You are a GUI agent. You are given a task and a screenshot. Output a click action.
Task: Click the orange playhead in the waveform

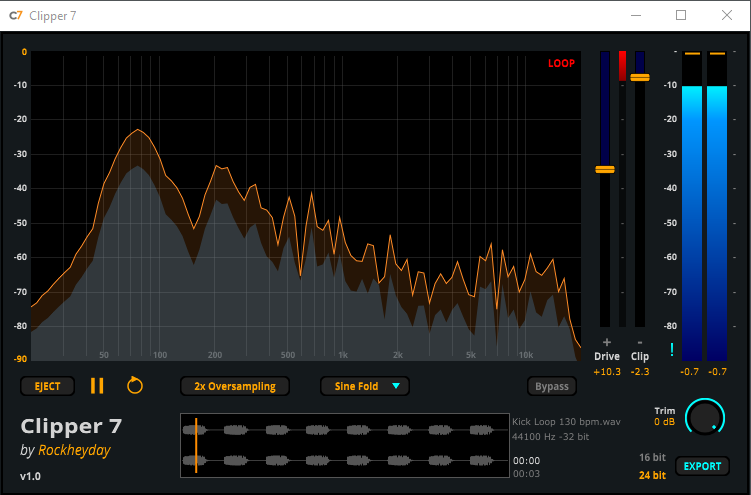point(196,445)
